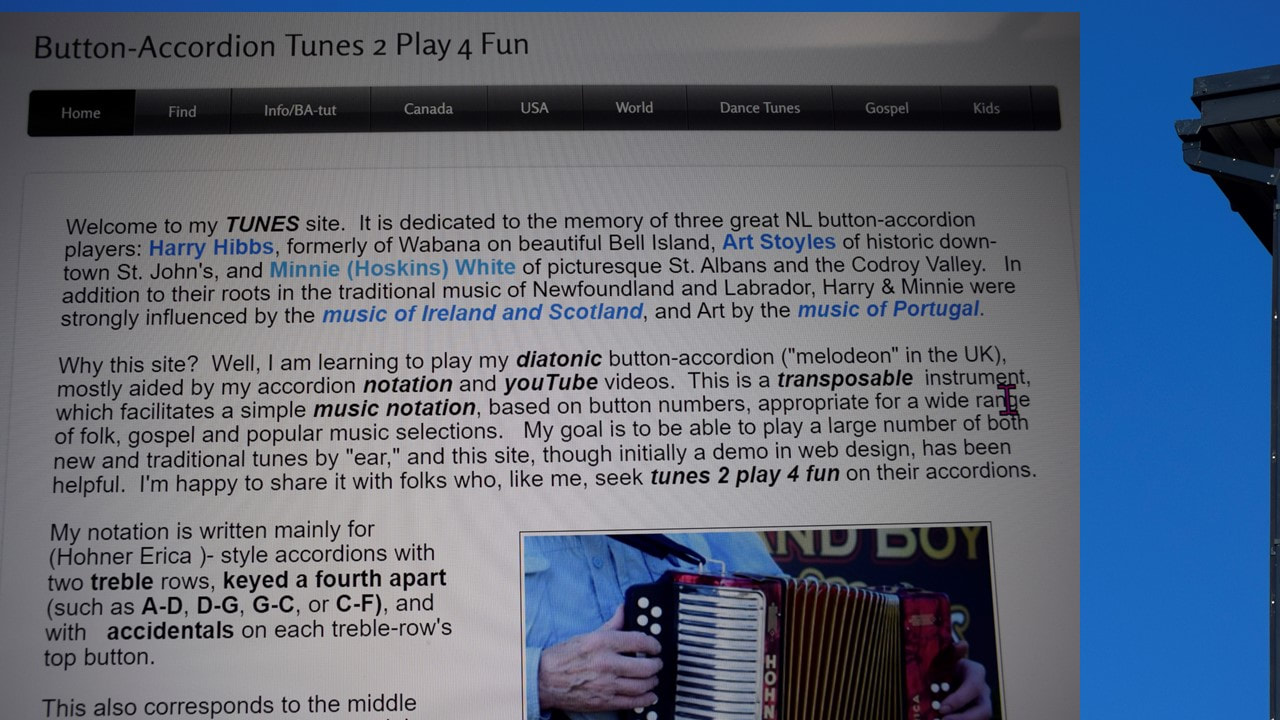Click the Minnie (Hoskins) White link

(392, 269)
